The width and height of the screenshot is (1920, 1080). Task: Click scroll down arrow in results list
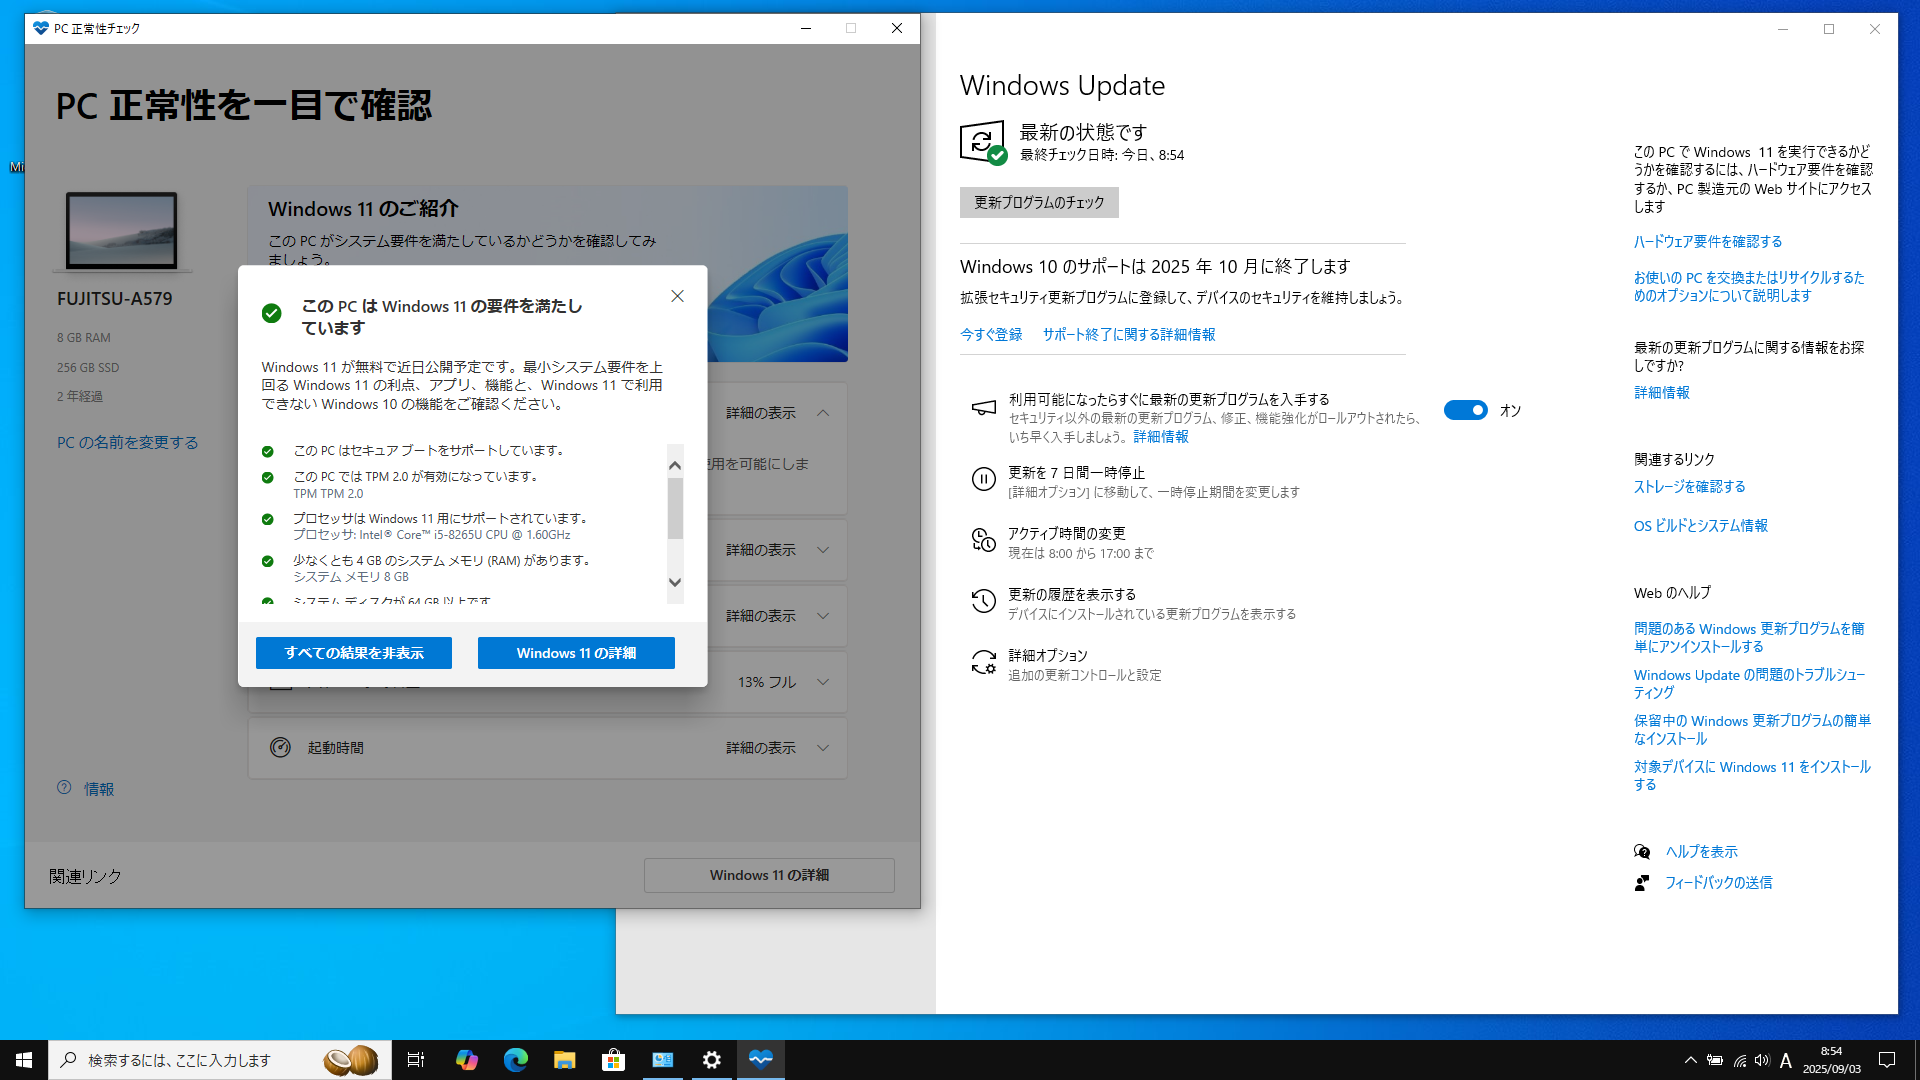click(x=675, y=582)
